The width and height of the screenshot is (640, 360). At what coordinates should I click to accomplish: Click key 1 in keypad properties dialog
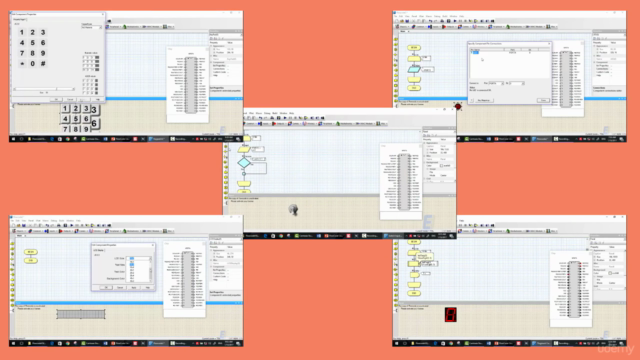[22, 32]
